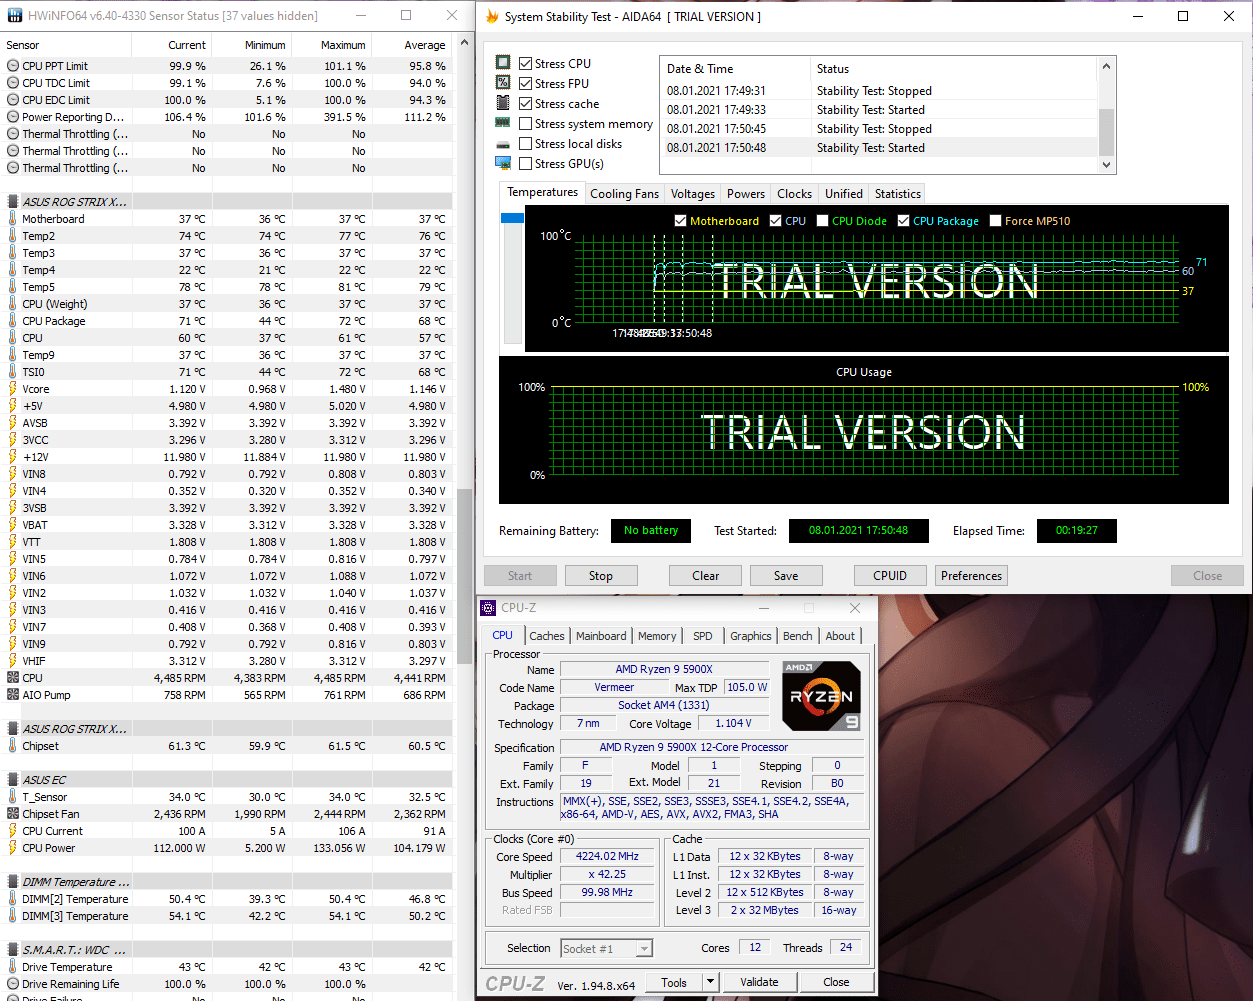Screen dimensions: 1253x1001
Task: Enable the Stress CPU checkbox
Action: tap(525, 64)
